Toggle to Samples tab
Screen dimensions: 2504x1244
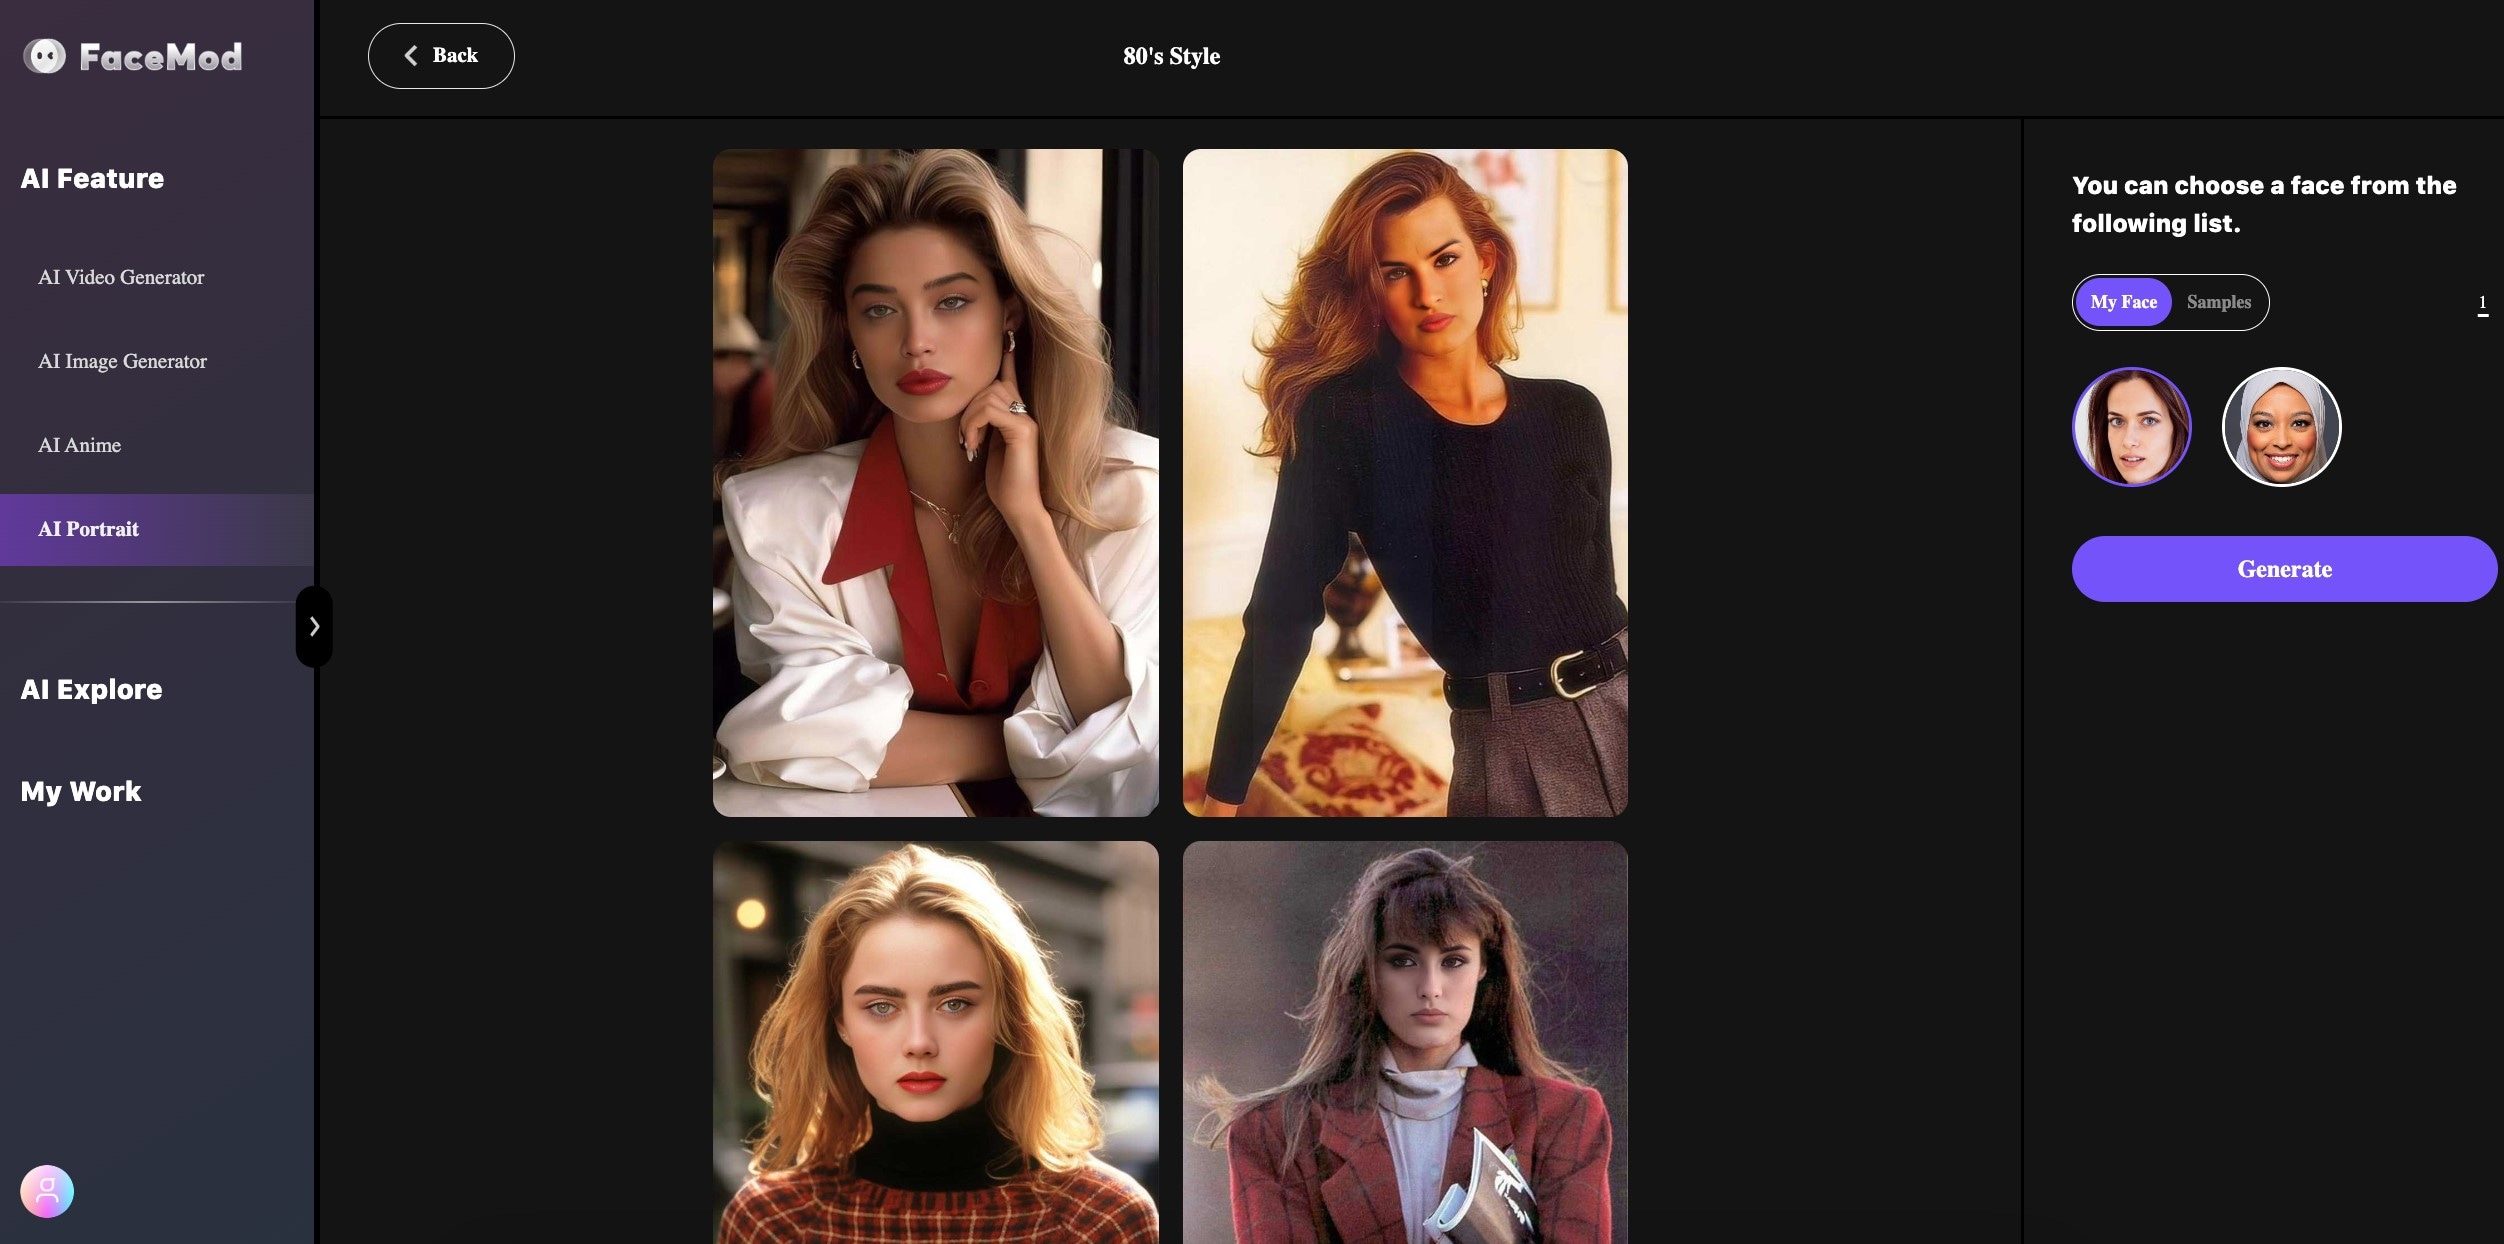coord(2217,302)
